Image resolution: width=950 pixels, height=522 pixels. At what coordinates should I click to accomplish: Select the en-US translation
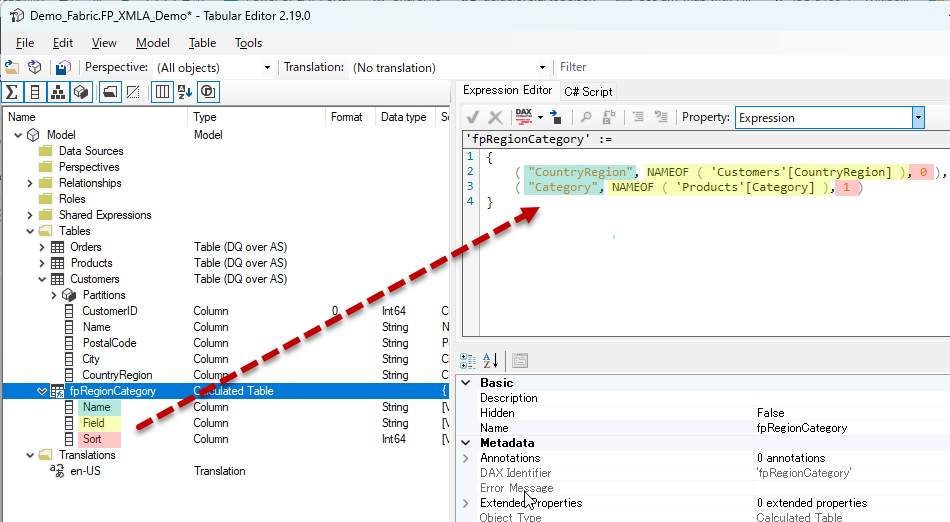coord(85,471)
